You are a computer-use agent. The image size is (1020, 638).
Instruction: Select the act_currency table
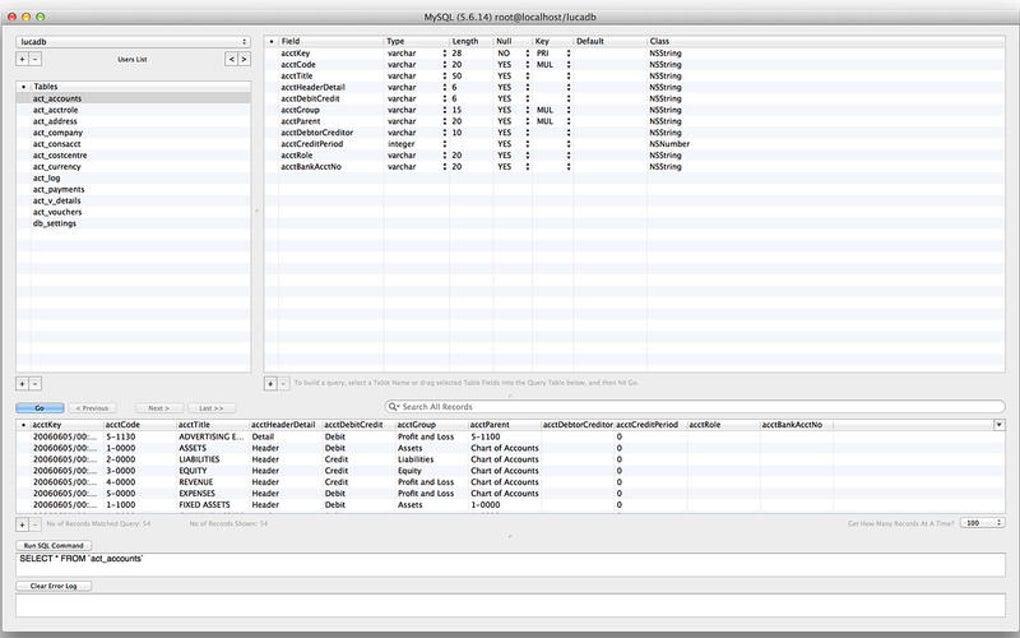133,166
